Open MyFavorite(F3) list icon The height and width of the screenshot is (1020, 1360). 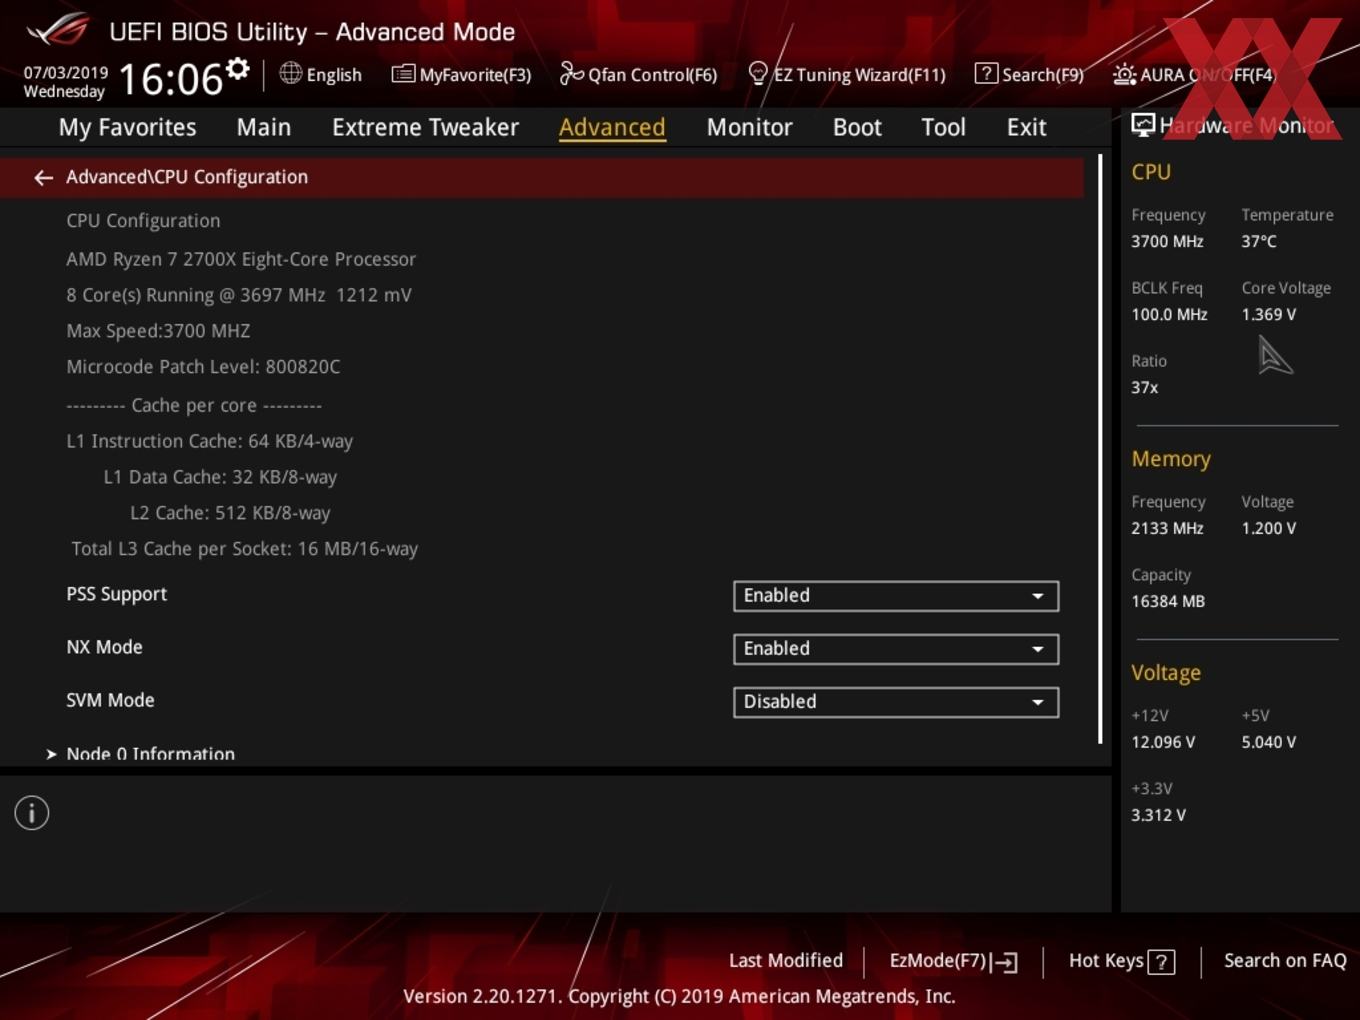403,74
